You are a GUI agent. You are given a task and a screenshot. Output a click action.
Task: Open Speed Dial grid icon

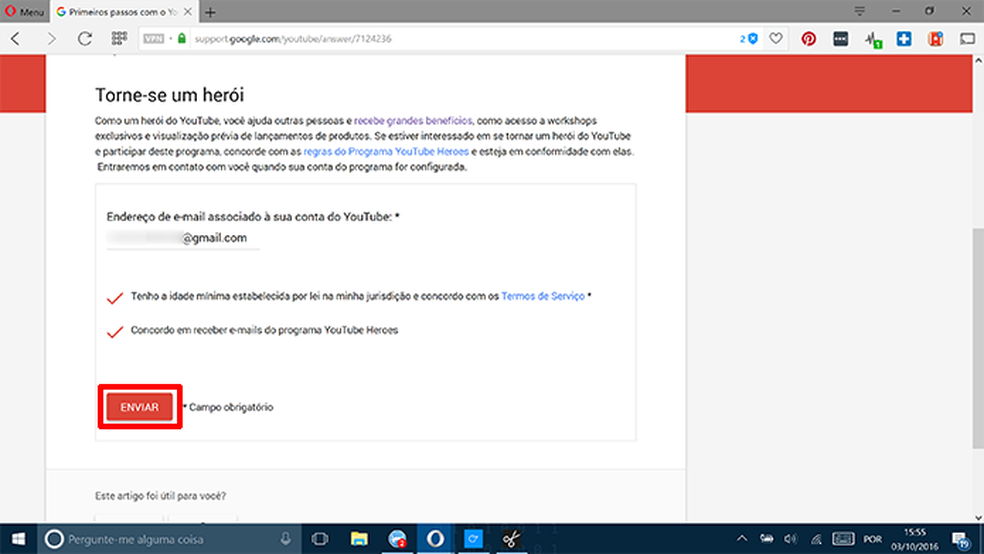click(x=119, y=39)
